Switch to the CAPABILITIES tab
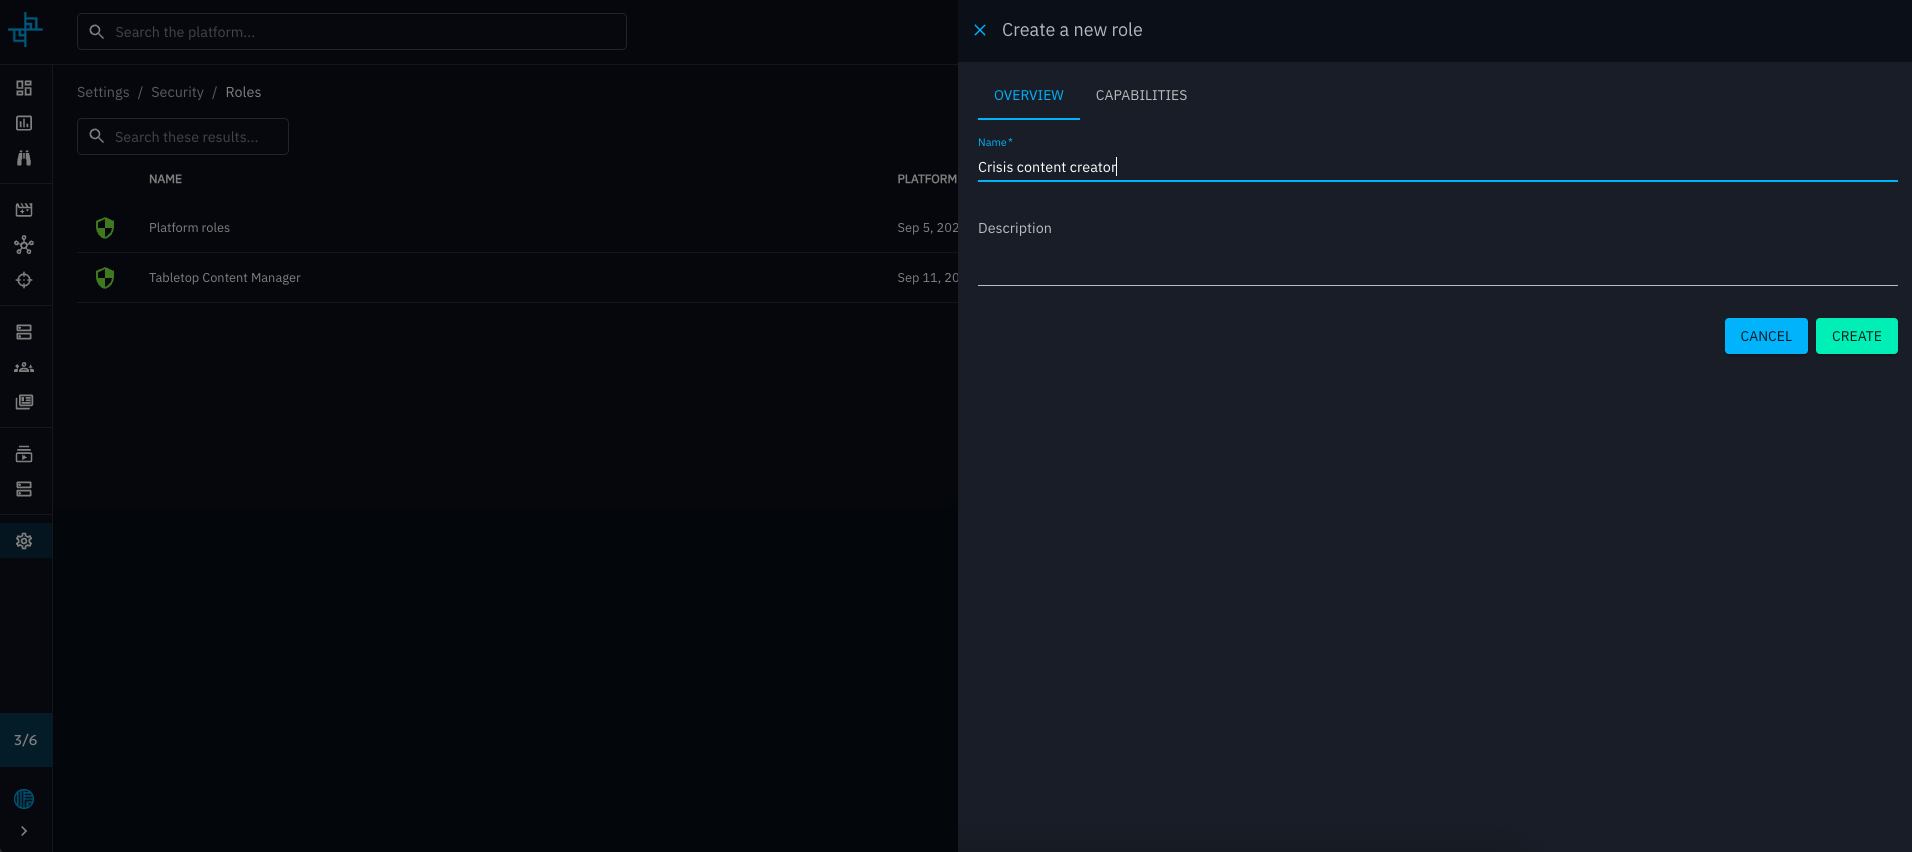Image resolution: width=1912 pixels, height=852 pixels. coord(1141,95)
